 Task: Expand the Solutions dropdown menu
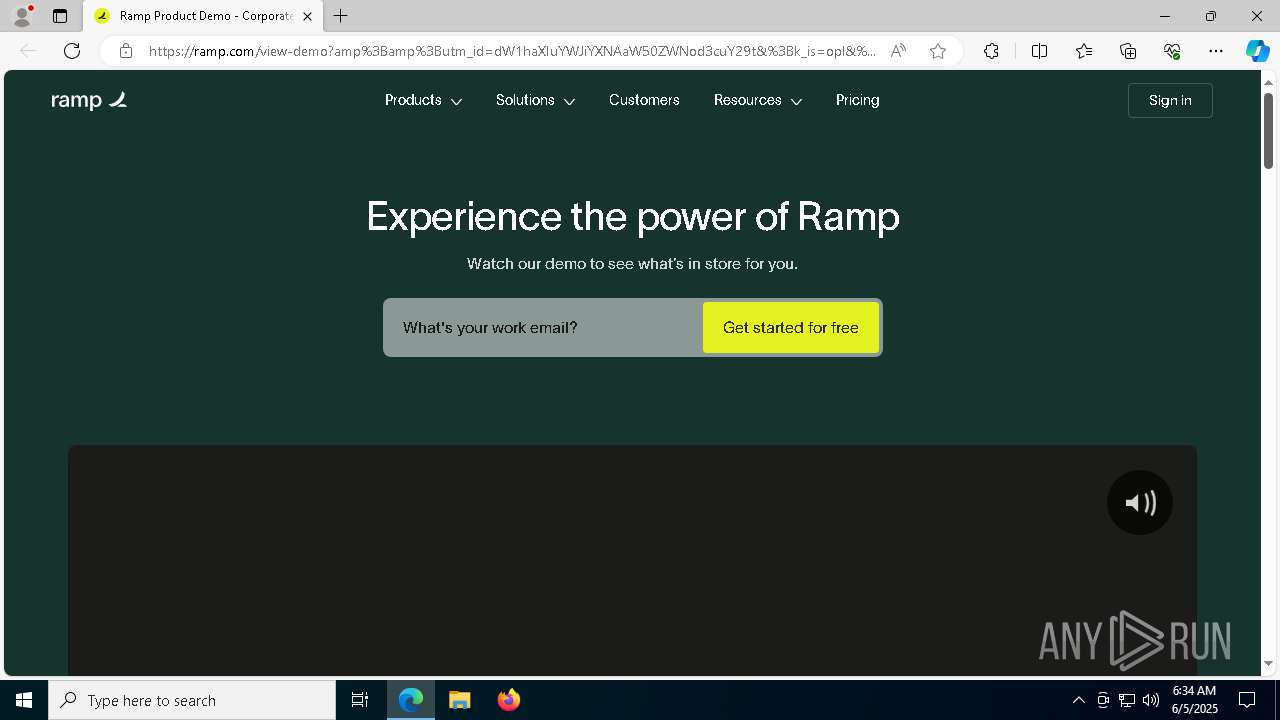click(535, 100)
